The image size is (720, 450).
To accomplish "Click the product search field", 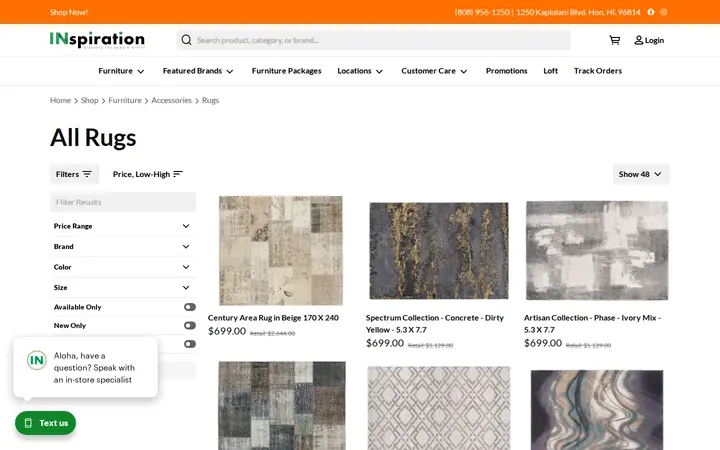I will (374, 40).
